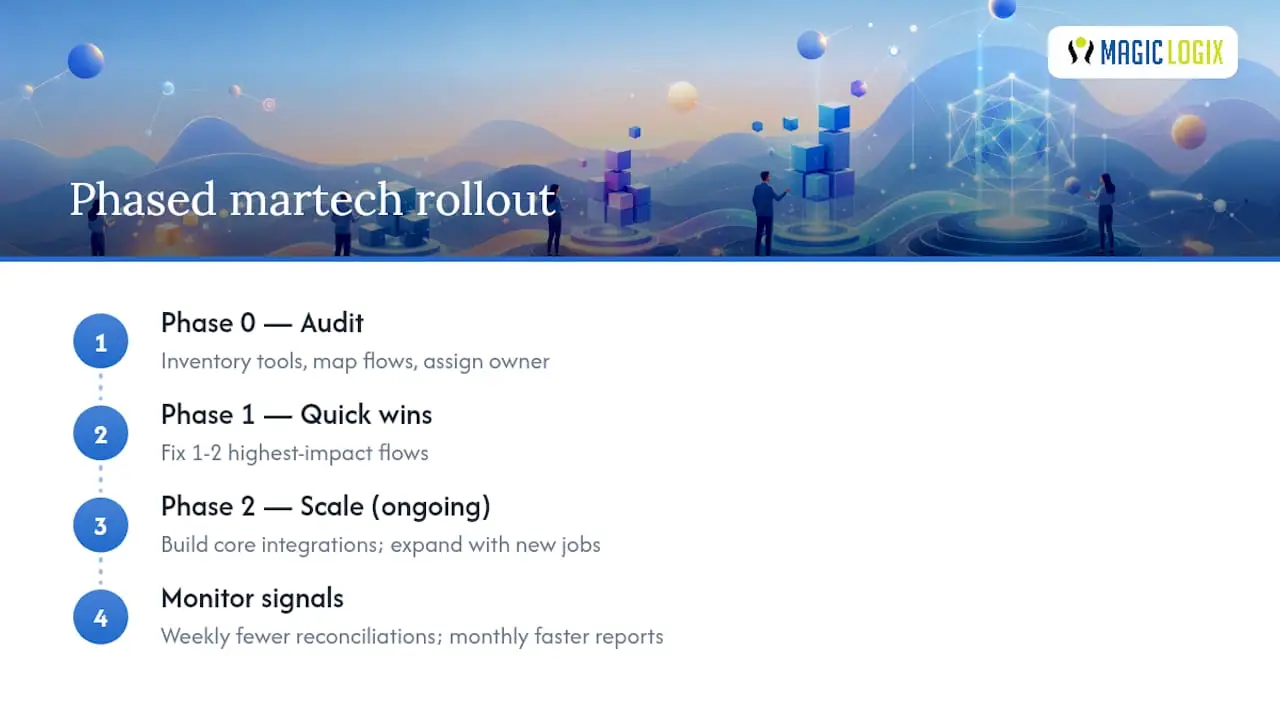Select the numbered circle 4 icon
1280x720 pixels.
click(100, 618)
